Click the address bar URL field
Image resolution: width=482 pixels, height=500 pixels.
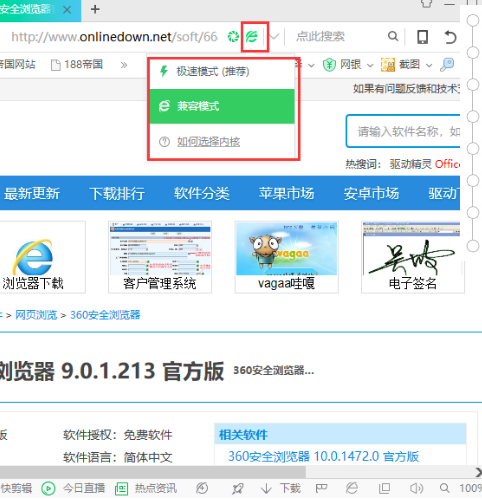point(114,37)
